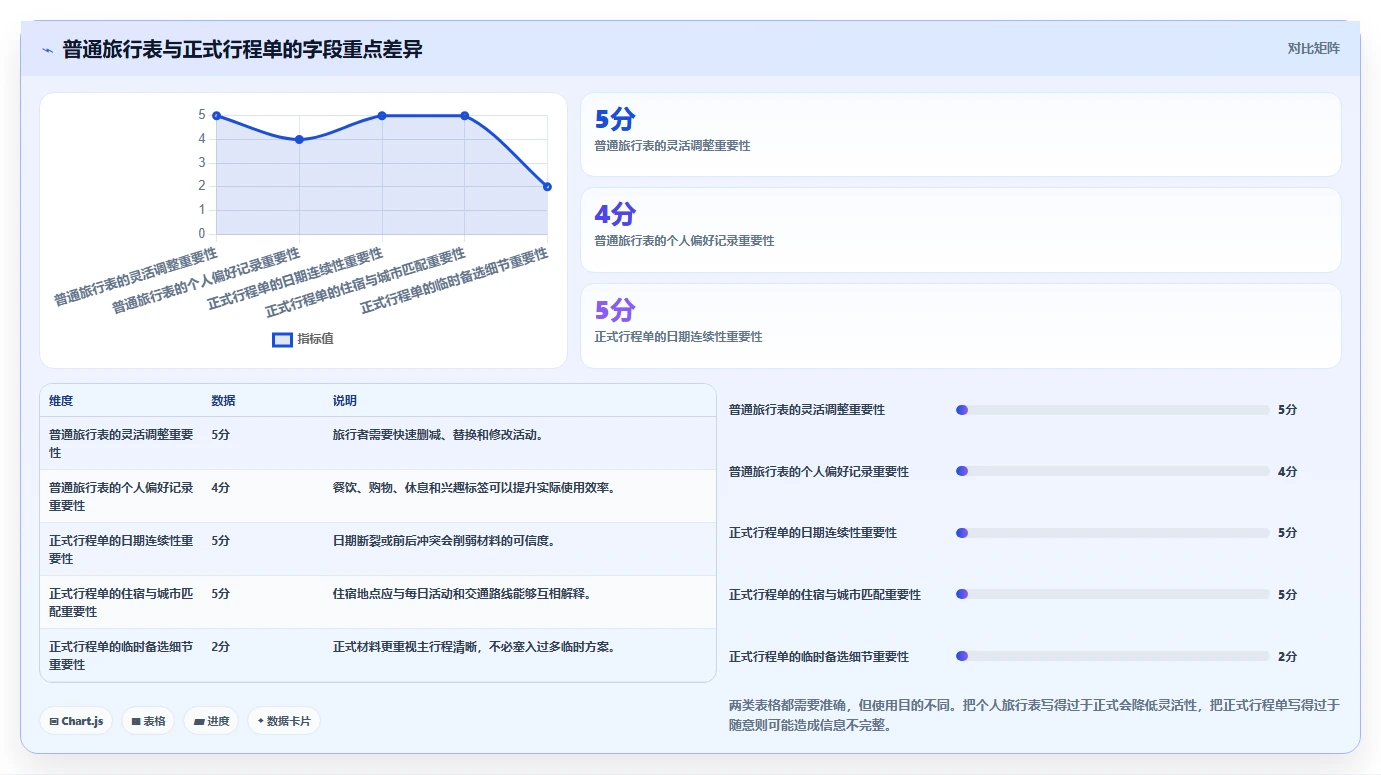Click the Chart.js chip icon

click(x=54, y=721)
